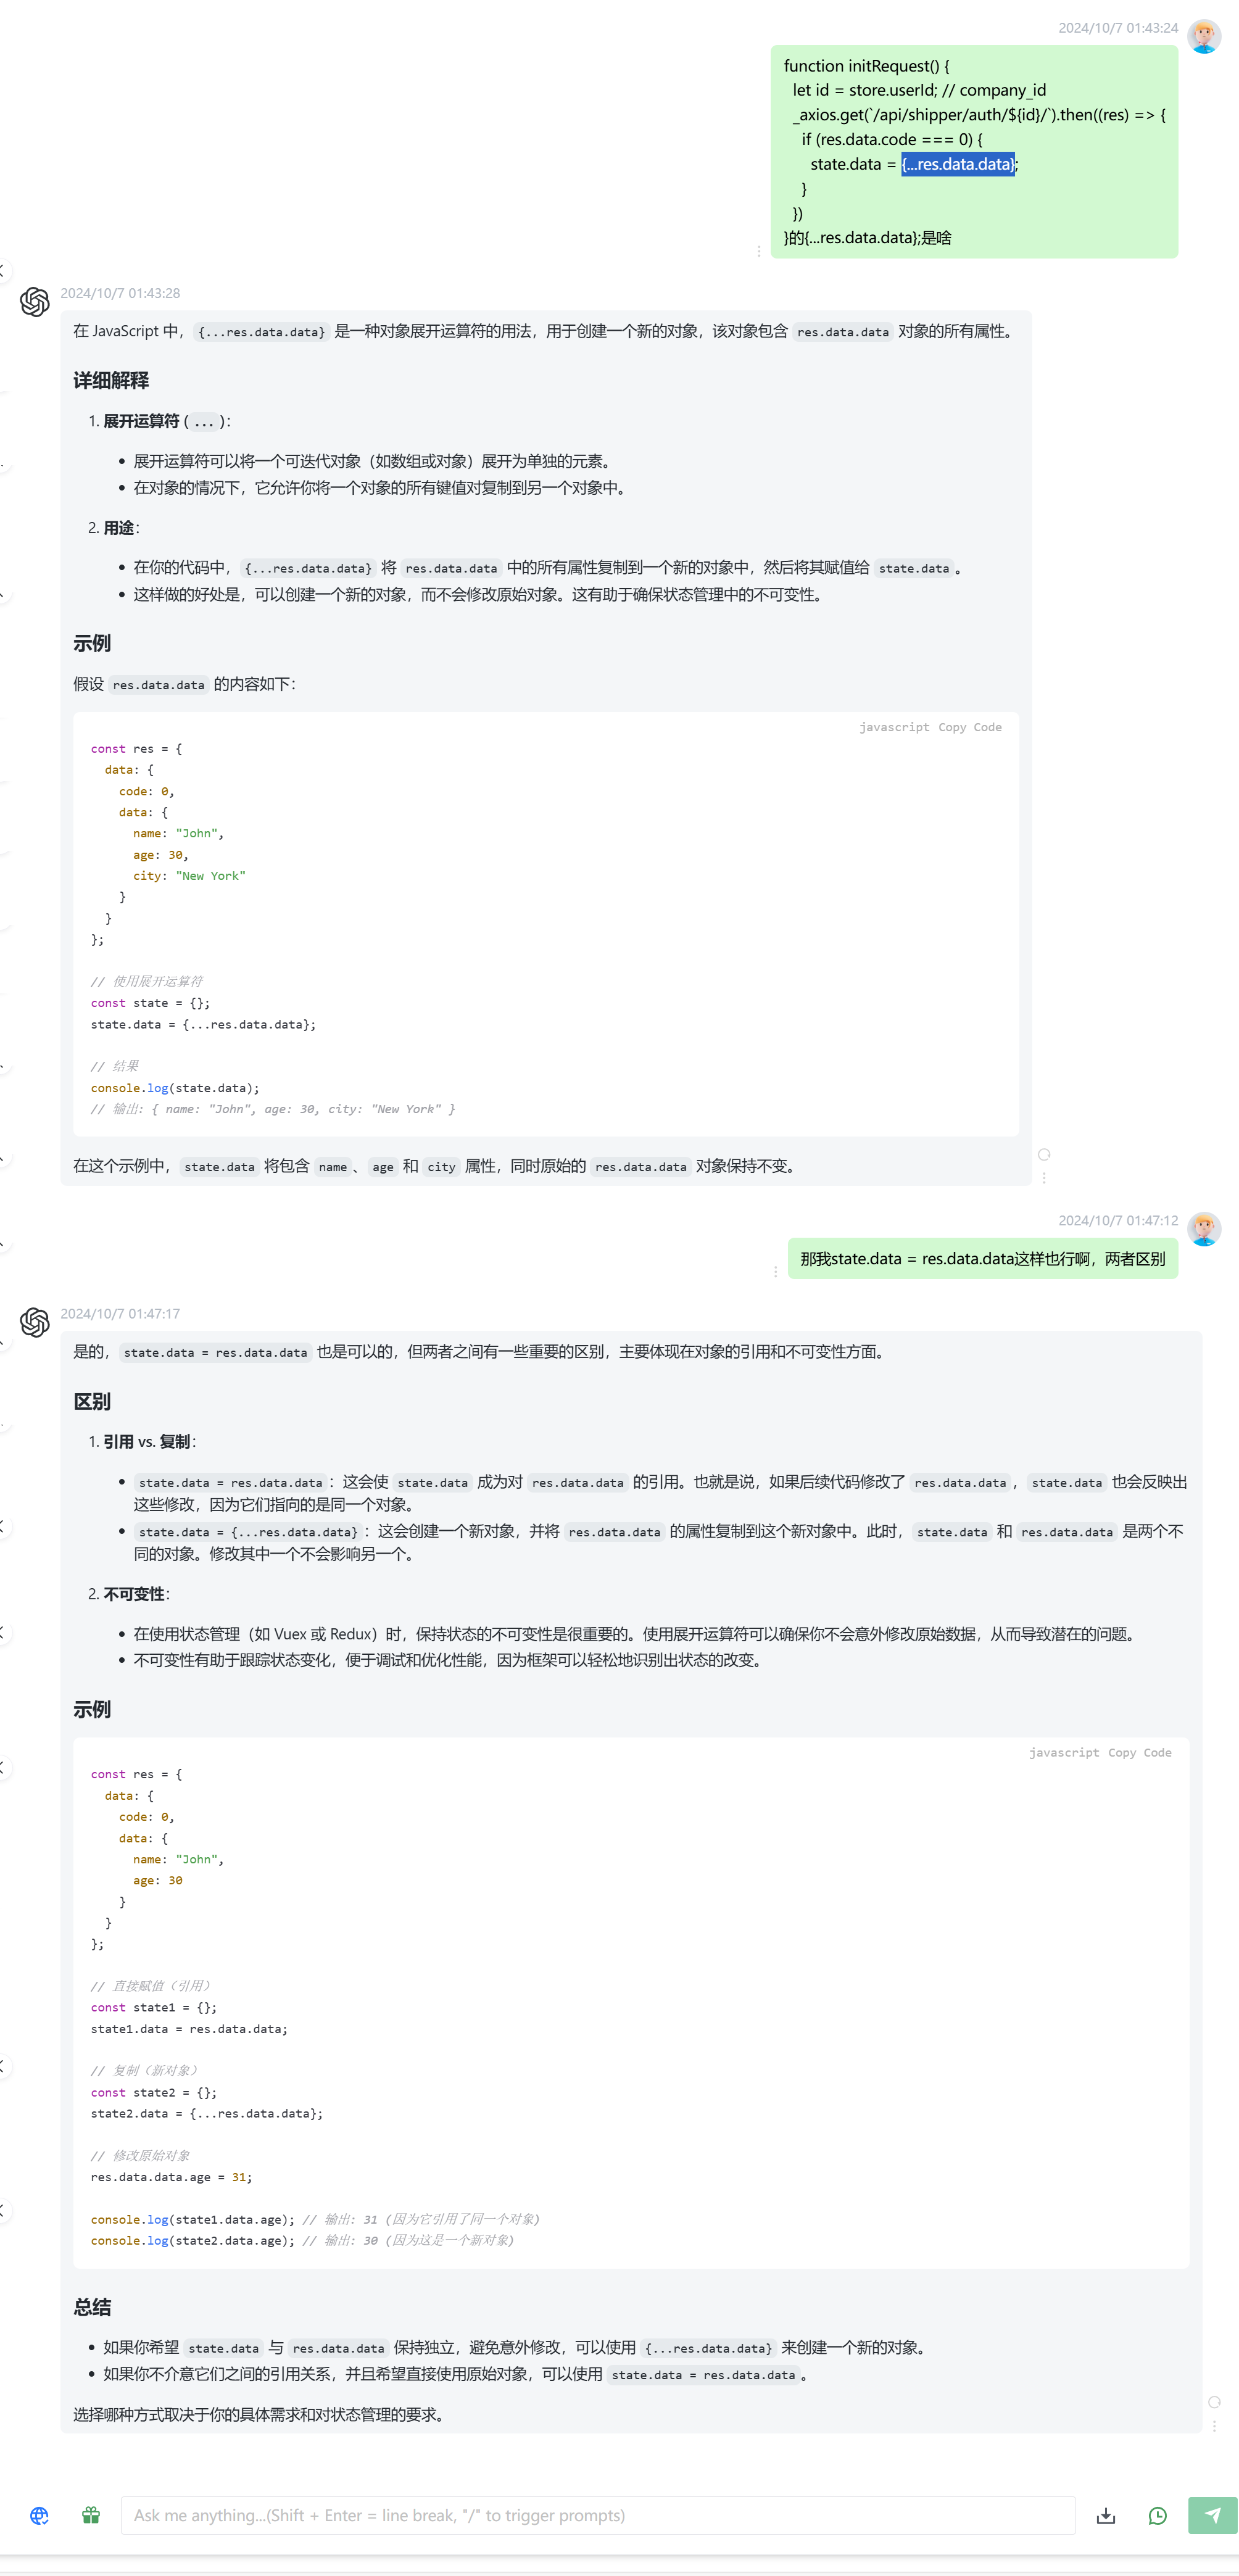Click timestamp 2024/10/7 01:43:24
The image size is (1239, 2576).
(x=1118, y=28)
